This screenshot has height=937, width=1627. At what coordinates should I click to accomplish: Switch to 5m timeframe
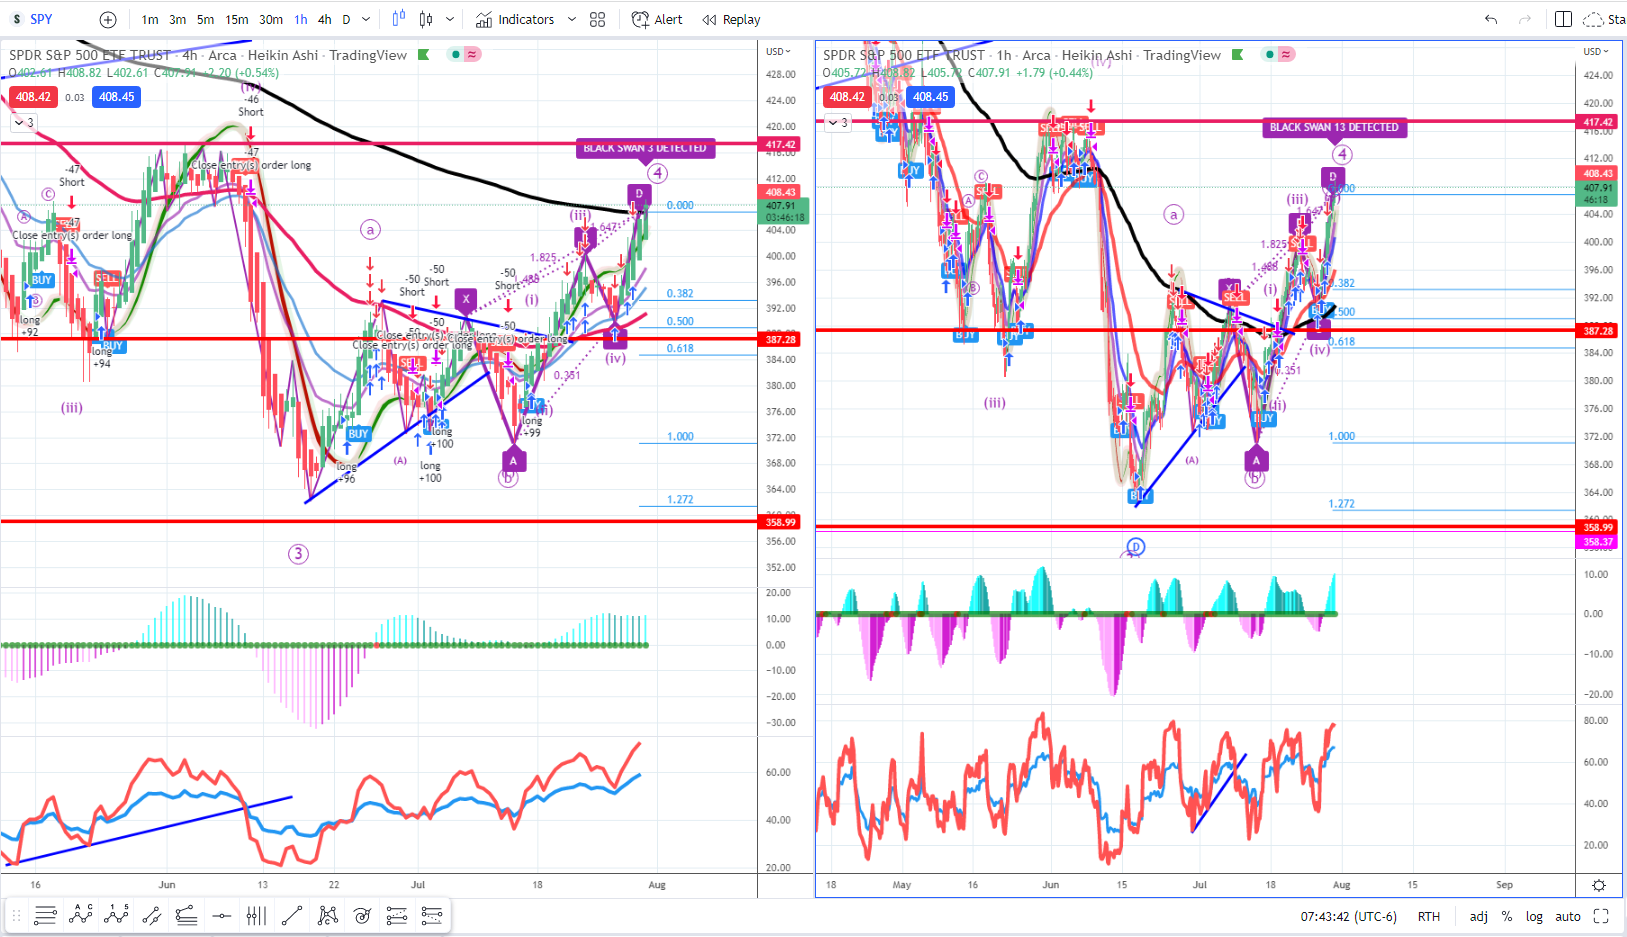click(205, 19)
